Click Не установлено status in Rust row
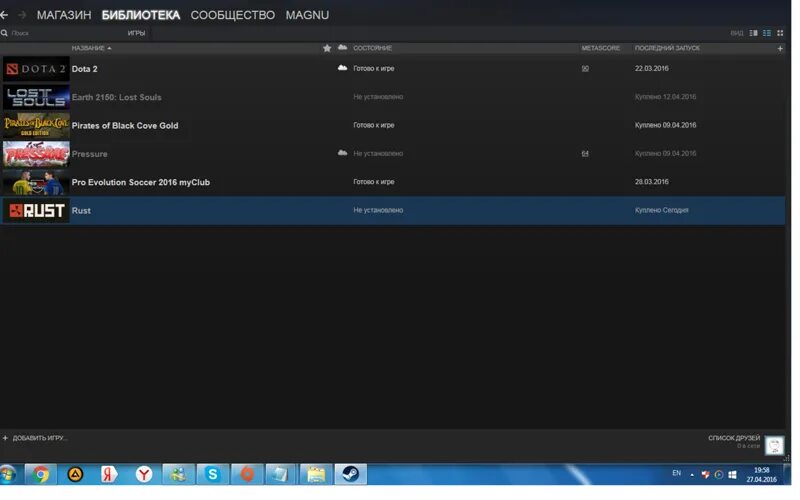 378,210
